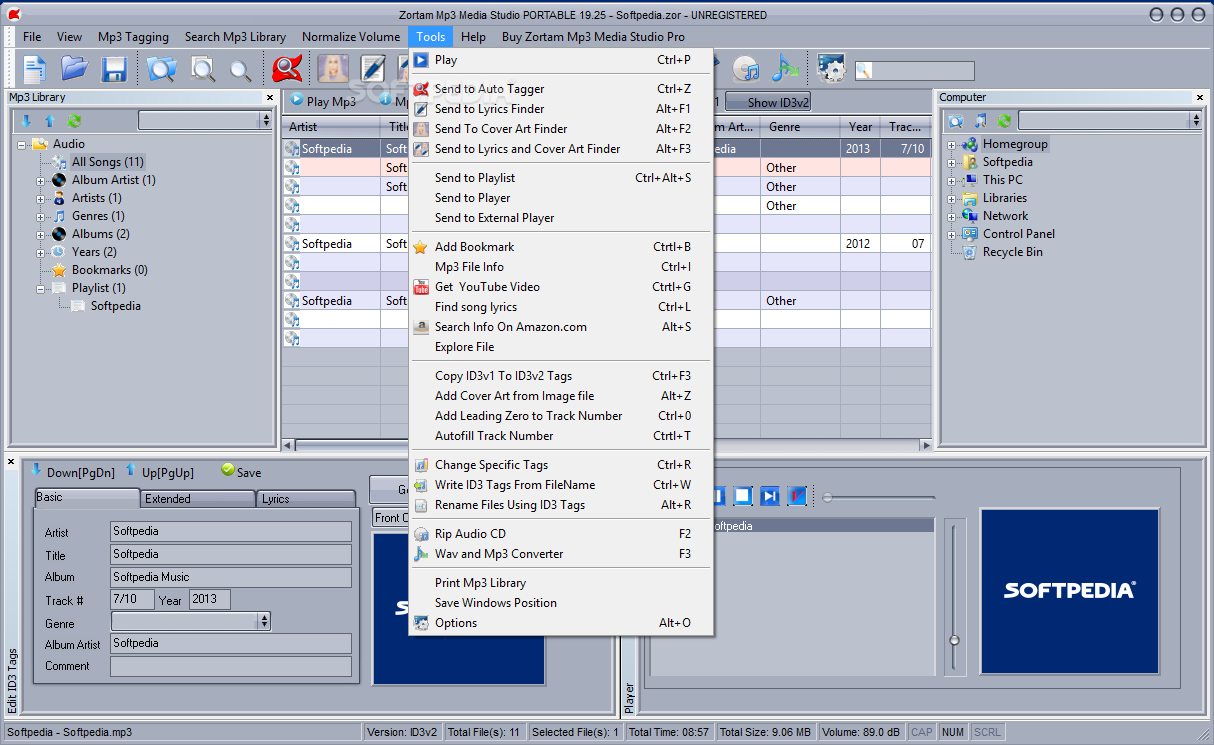
Task: Expand the Artists (1) tree node
Action: click(41, 199)
